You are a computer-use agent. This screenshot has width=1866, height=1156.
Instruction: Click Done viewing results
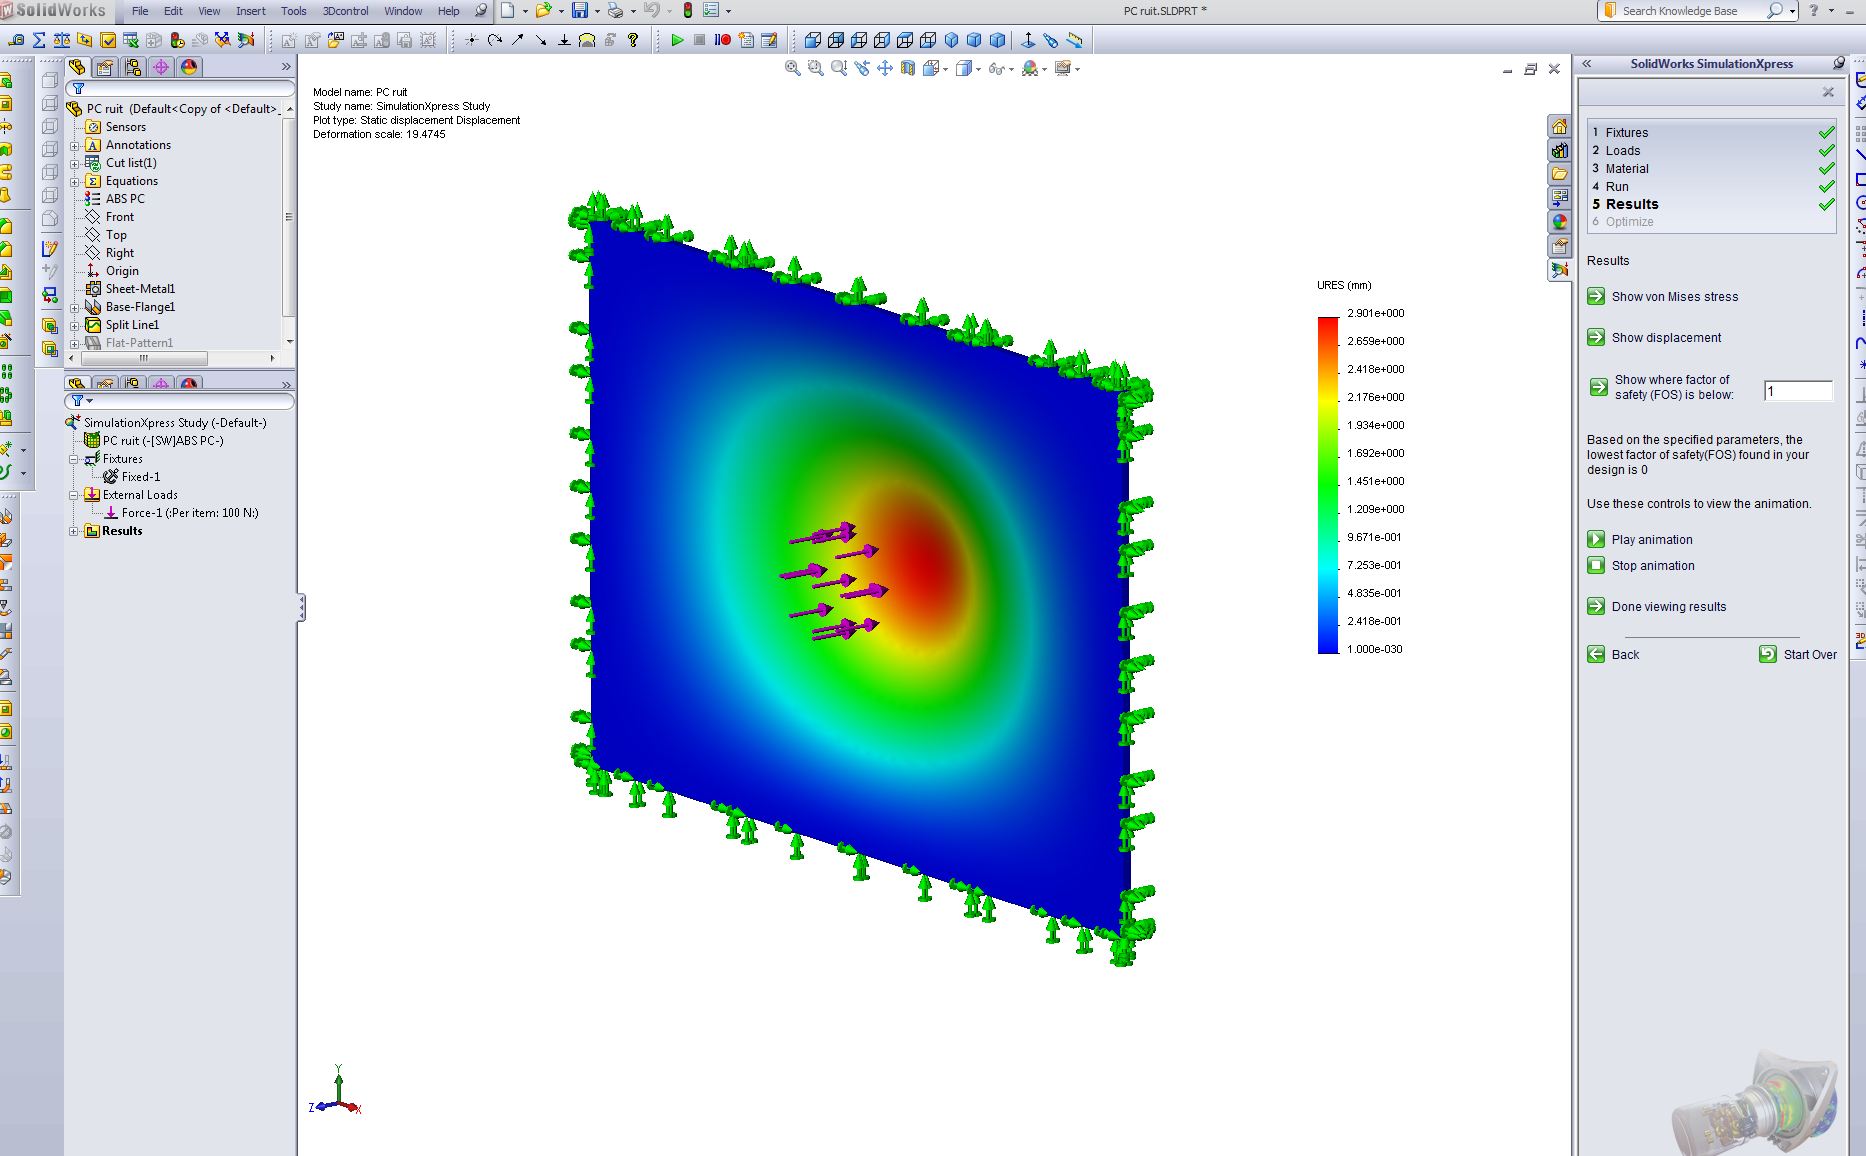tap(1668, 607)
